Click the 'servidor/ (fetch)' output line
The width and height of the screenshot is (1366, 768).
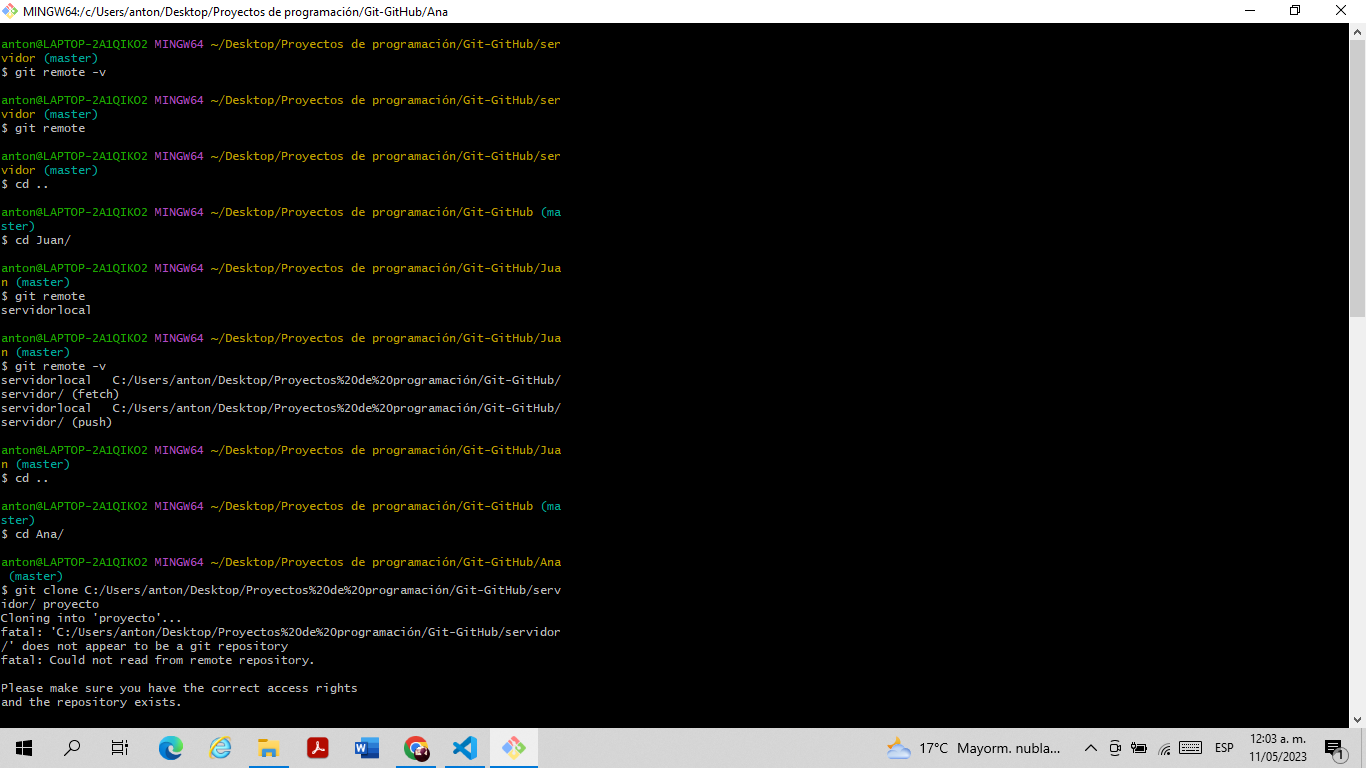tap(60, 394)
